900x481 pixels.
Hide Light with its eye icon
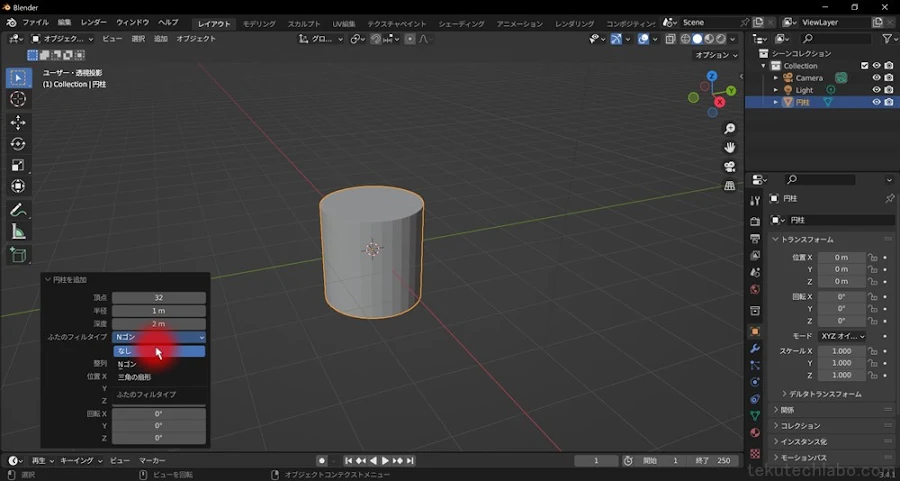click(x=876, y=90)
